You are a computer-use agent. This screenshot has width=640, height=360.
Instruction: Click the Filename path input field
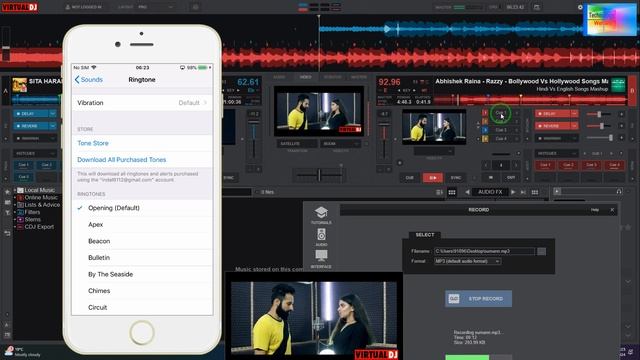[x=484, y=251]
